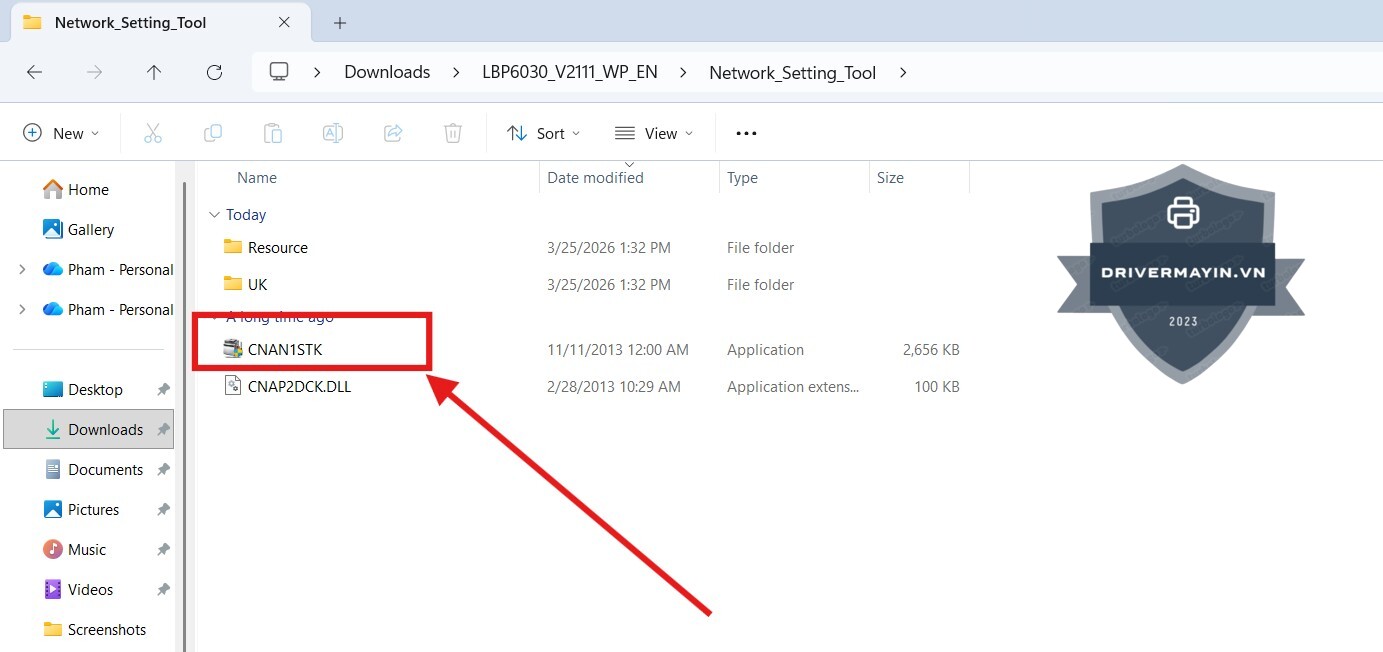
Task: Open Documents in the navigation pane
Action: click(x=105, y=470)
